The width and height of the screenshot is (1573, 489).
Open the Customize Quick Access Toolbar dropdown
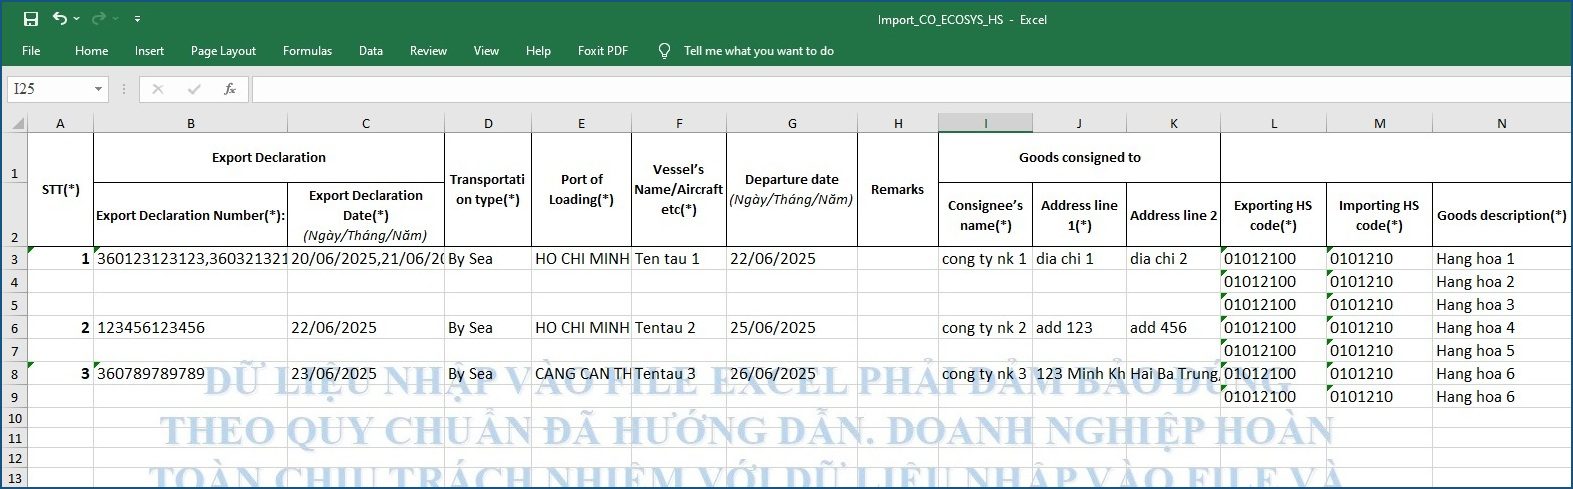(x=137, y=19)
